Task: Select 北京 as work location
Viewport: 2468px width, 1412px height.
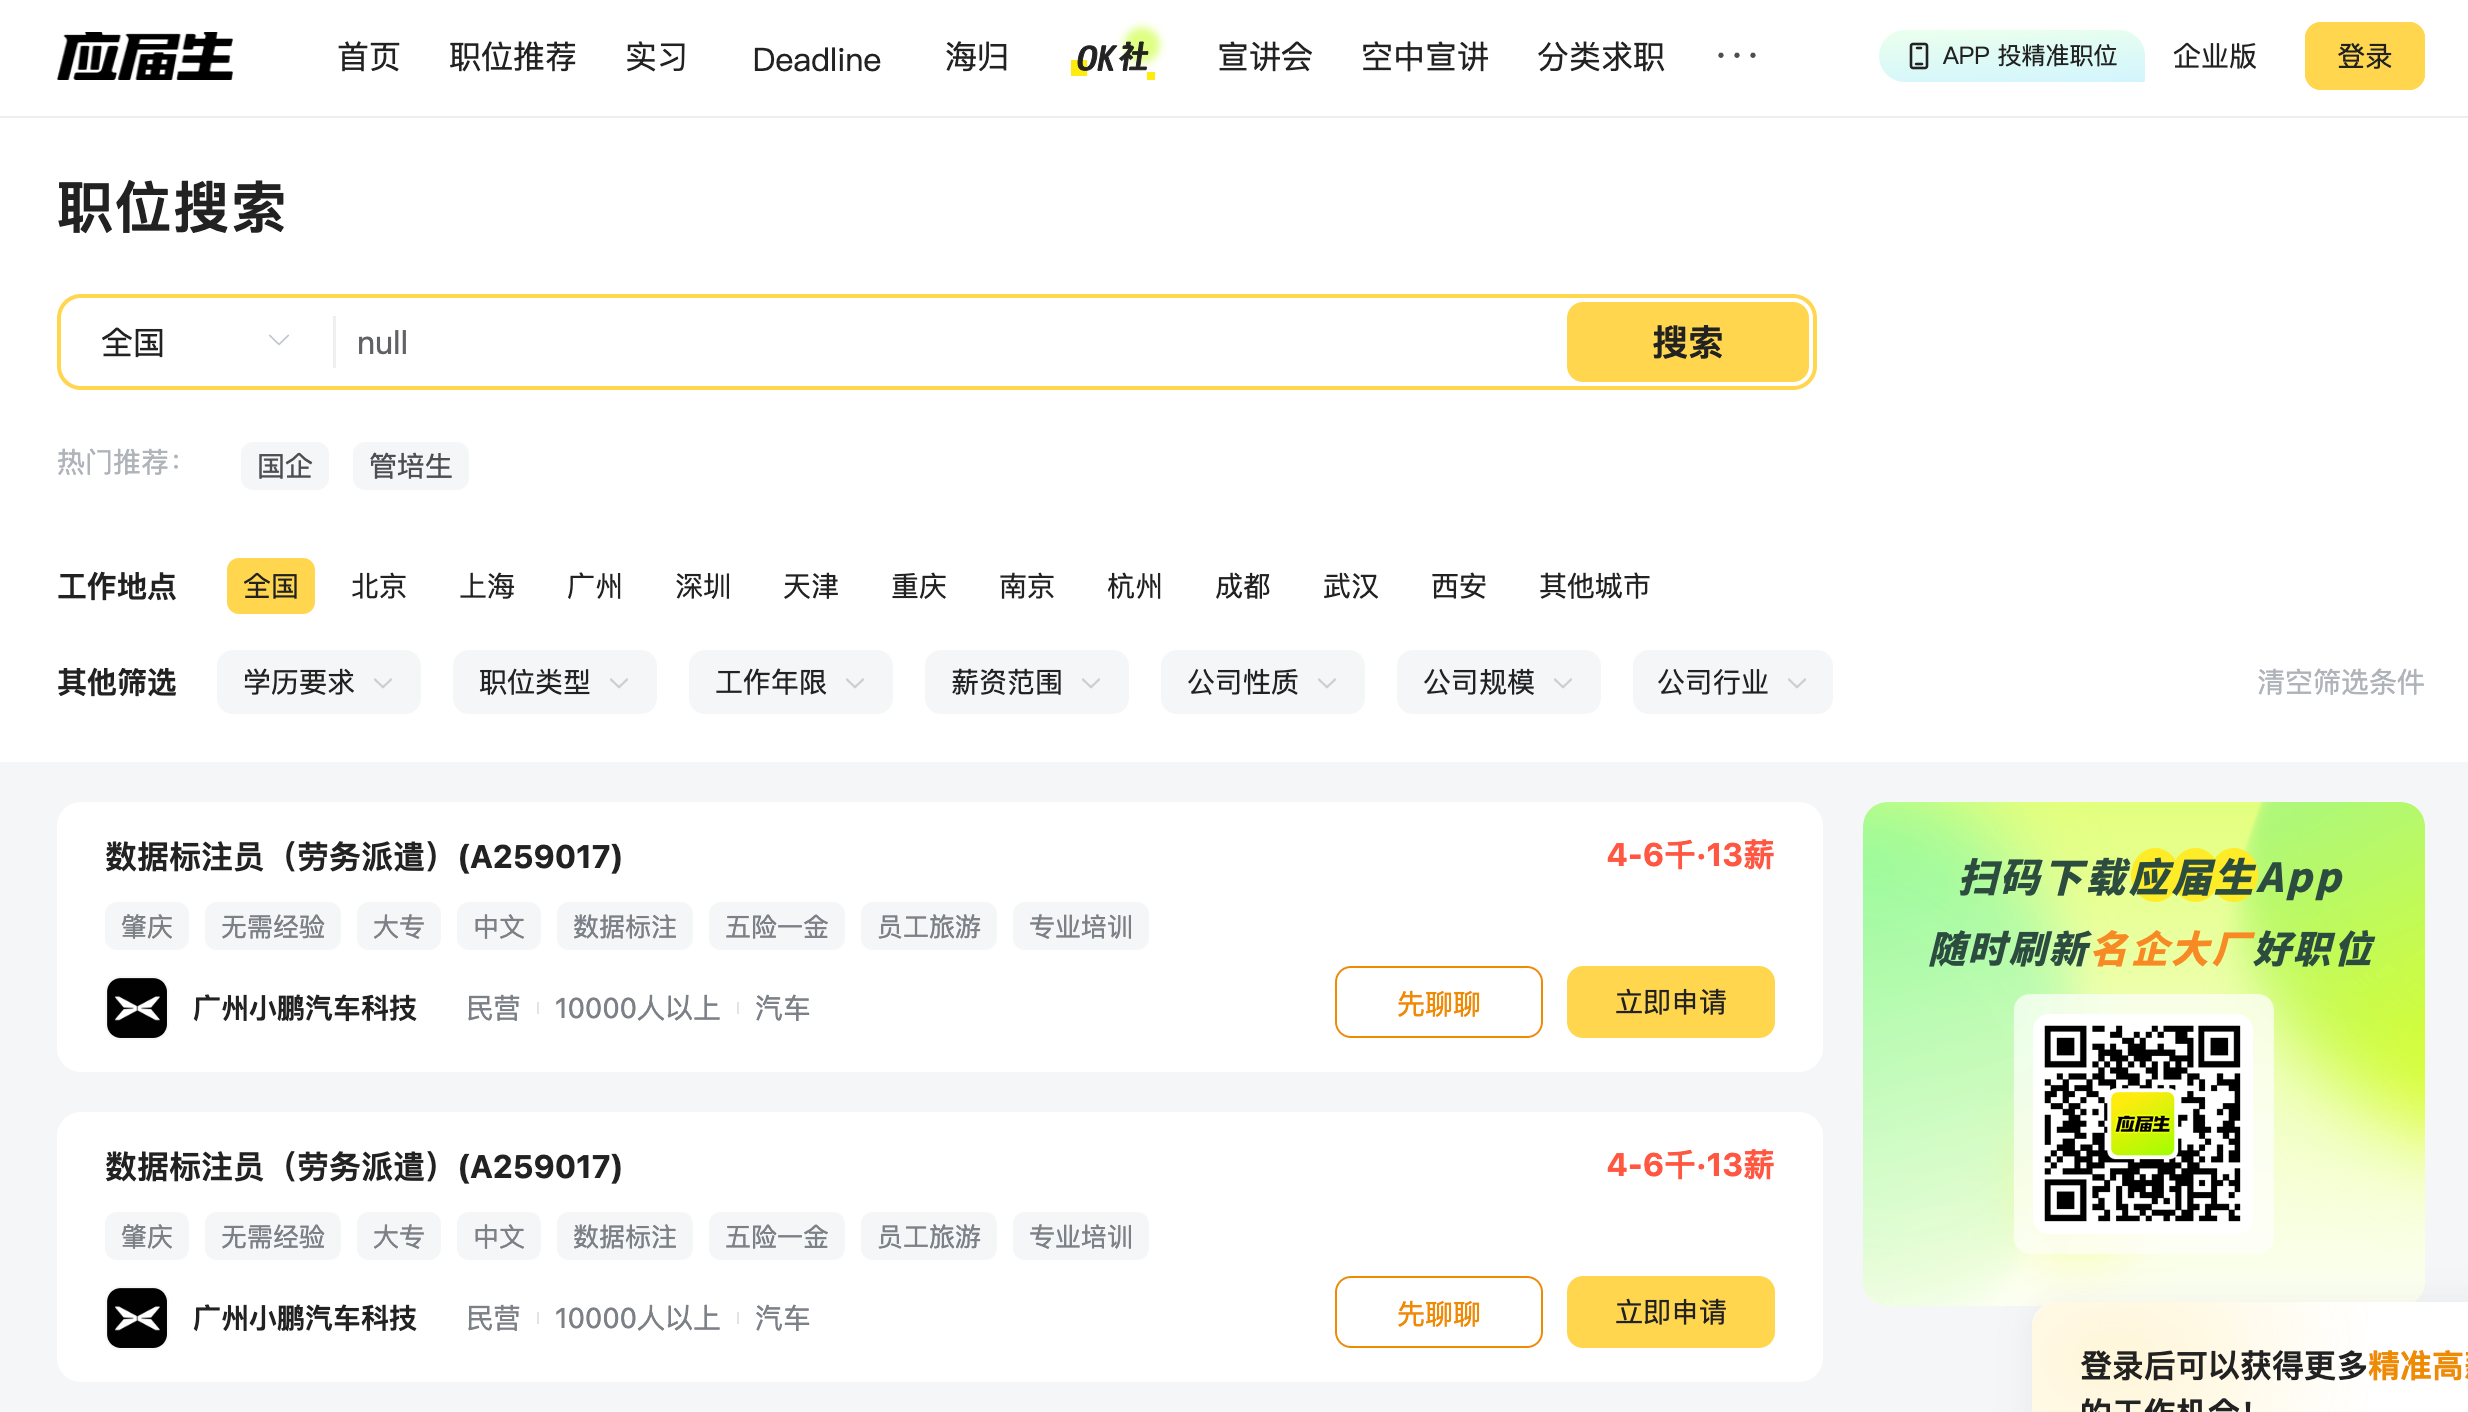Action: coord(379,586)
